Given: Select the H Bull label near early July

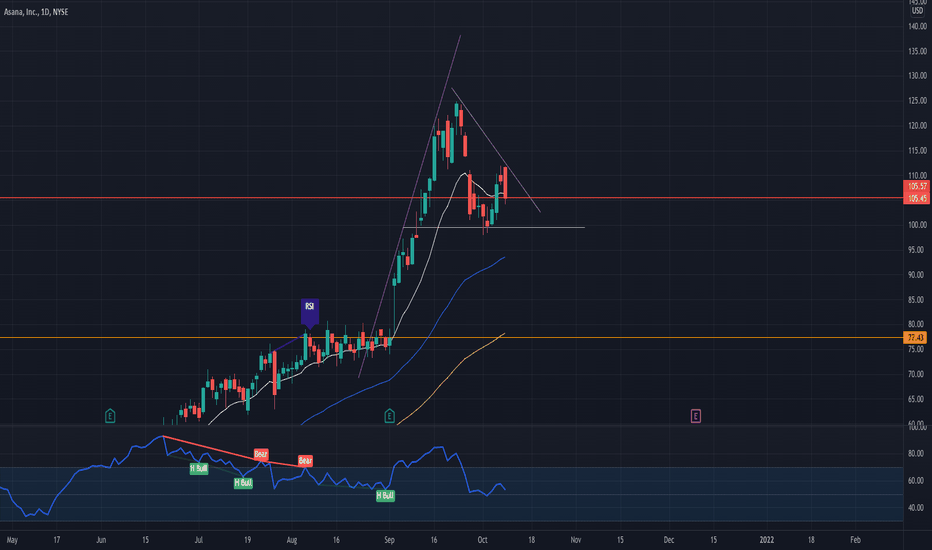Looking at the screenshot, I should pos(199,469).
